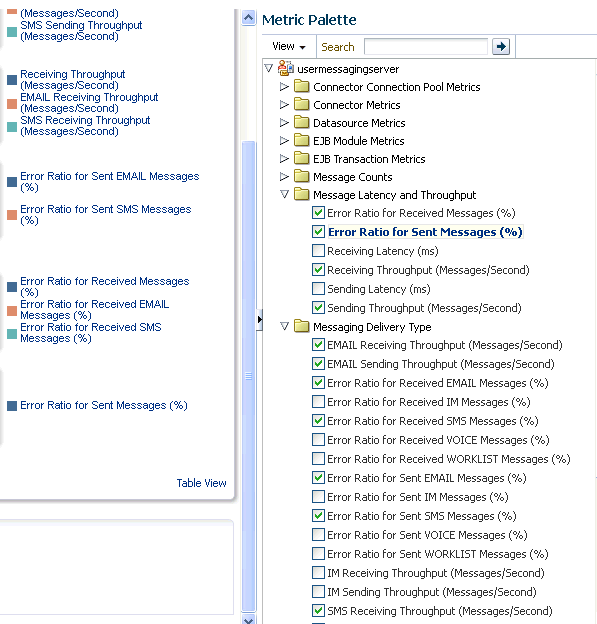Expand the Connector Metrics folder
The height and width of the screenshot is (624, 597).
click(x=284, y=105)
